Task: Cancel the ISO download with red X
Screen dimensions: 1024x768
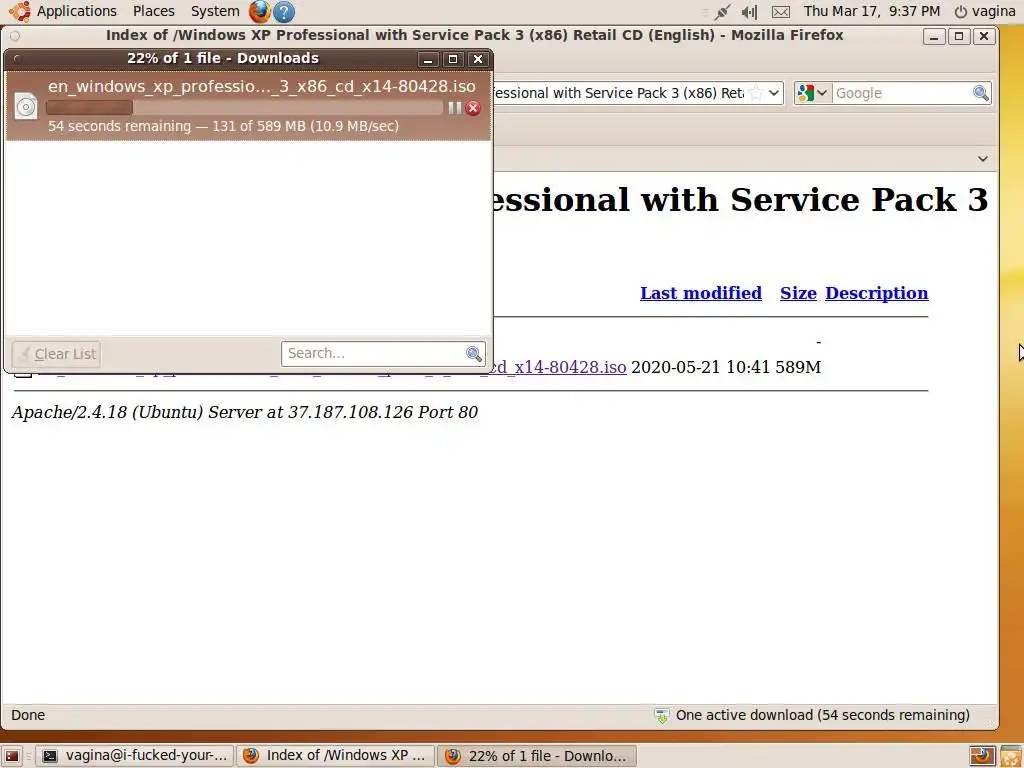Action: pyautogui.click(x=473, y=108)
